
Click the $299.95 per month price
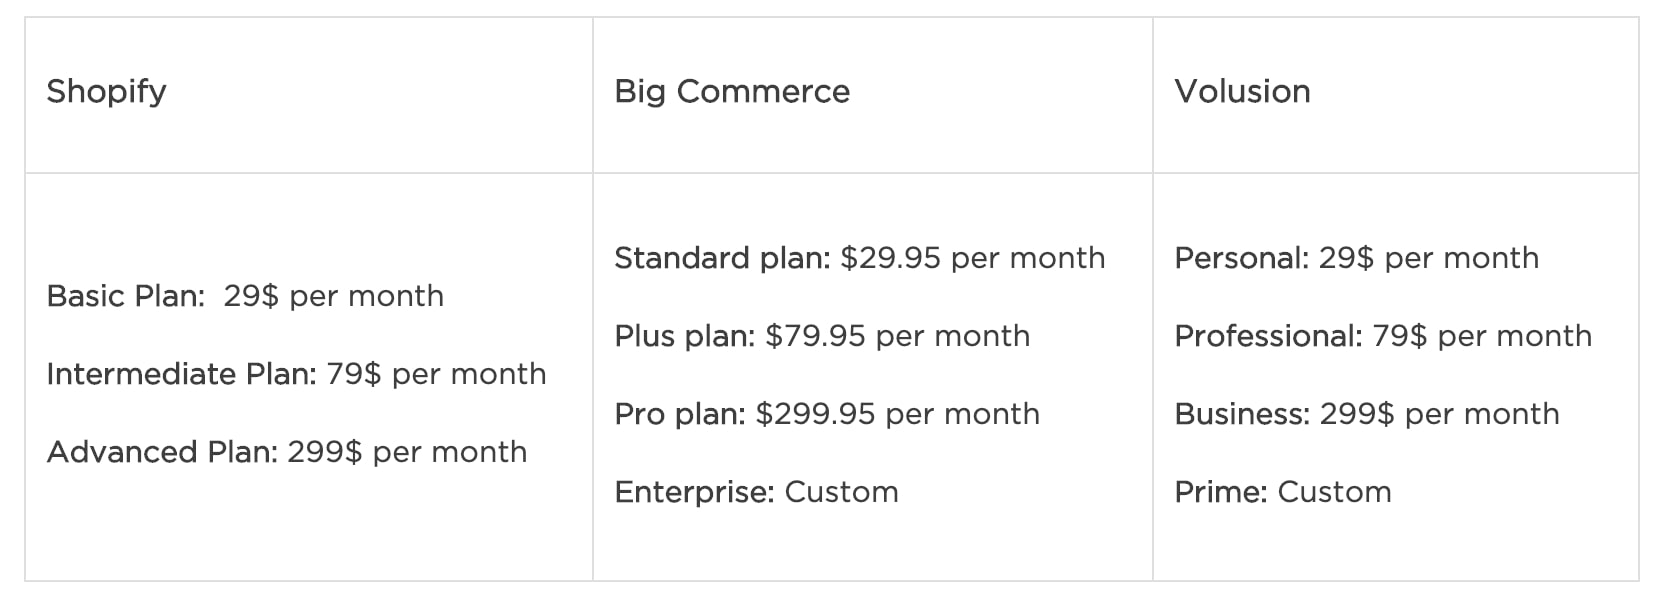(x=897, y=415)
